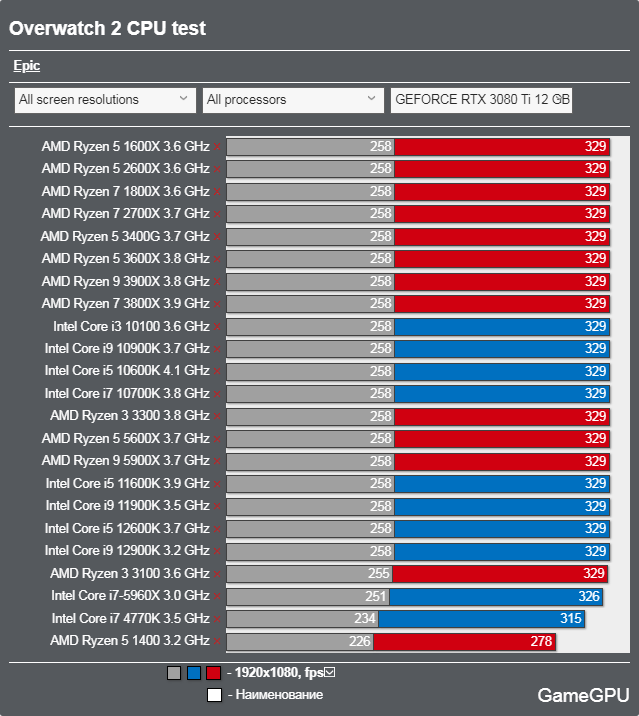
Task: Remove AMD Ryzen 5 1400 row via red X
Action: [x=217, y=642]
